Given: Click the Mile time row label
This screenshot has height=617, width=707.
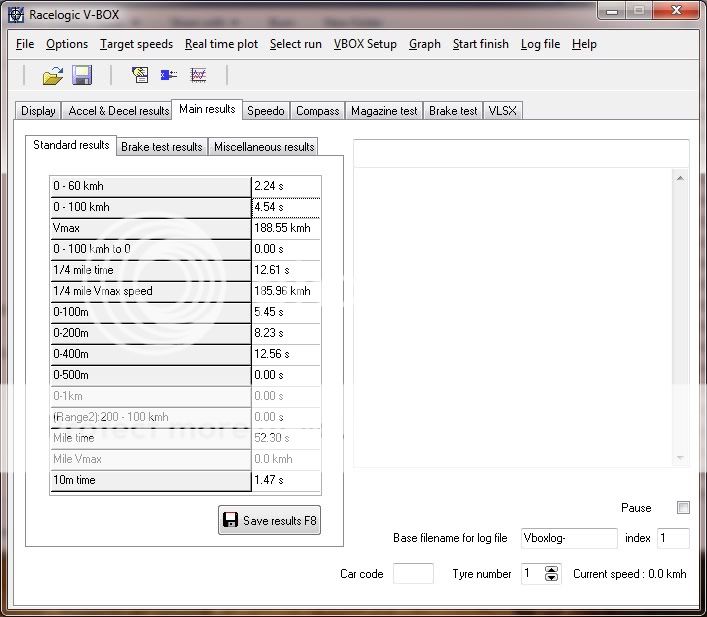Looking at the screenshot, I should (151, 438).
